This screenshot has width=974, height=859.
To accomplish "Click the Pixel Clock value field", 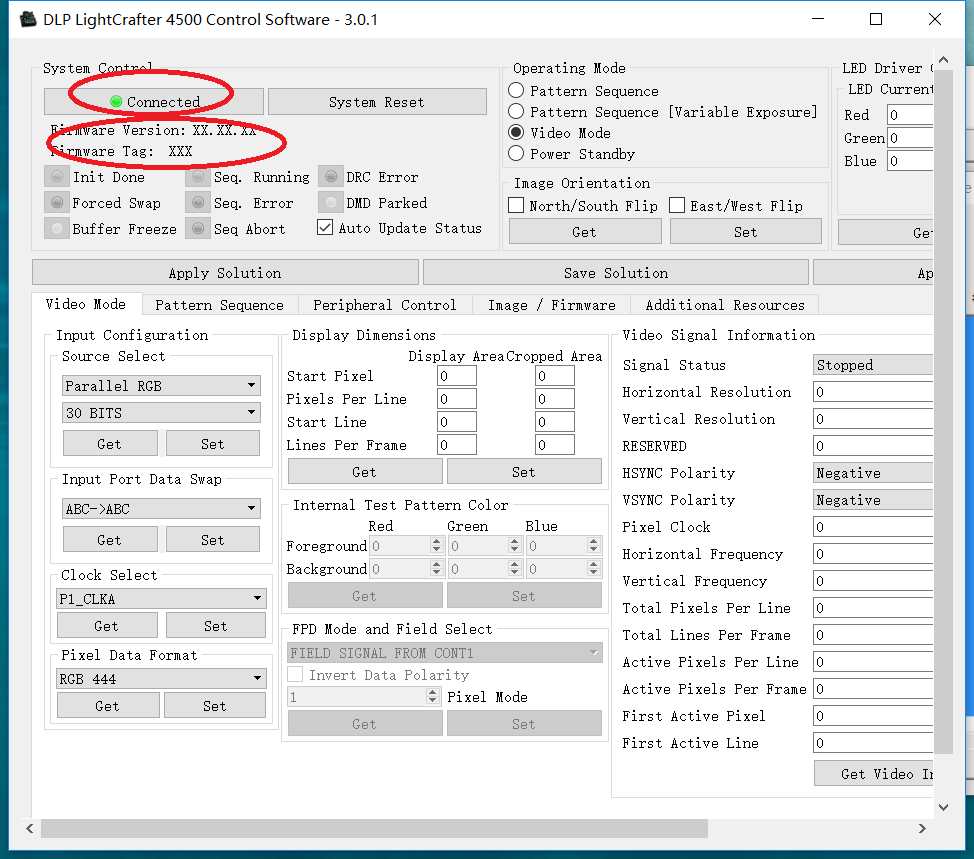I will [x=873, y=527].
